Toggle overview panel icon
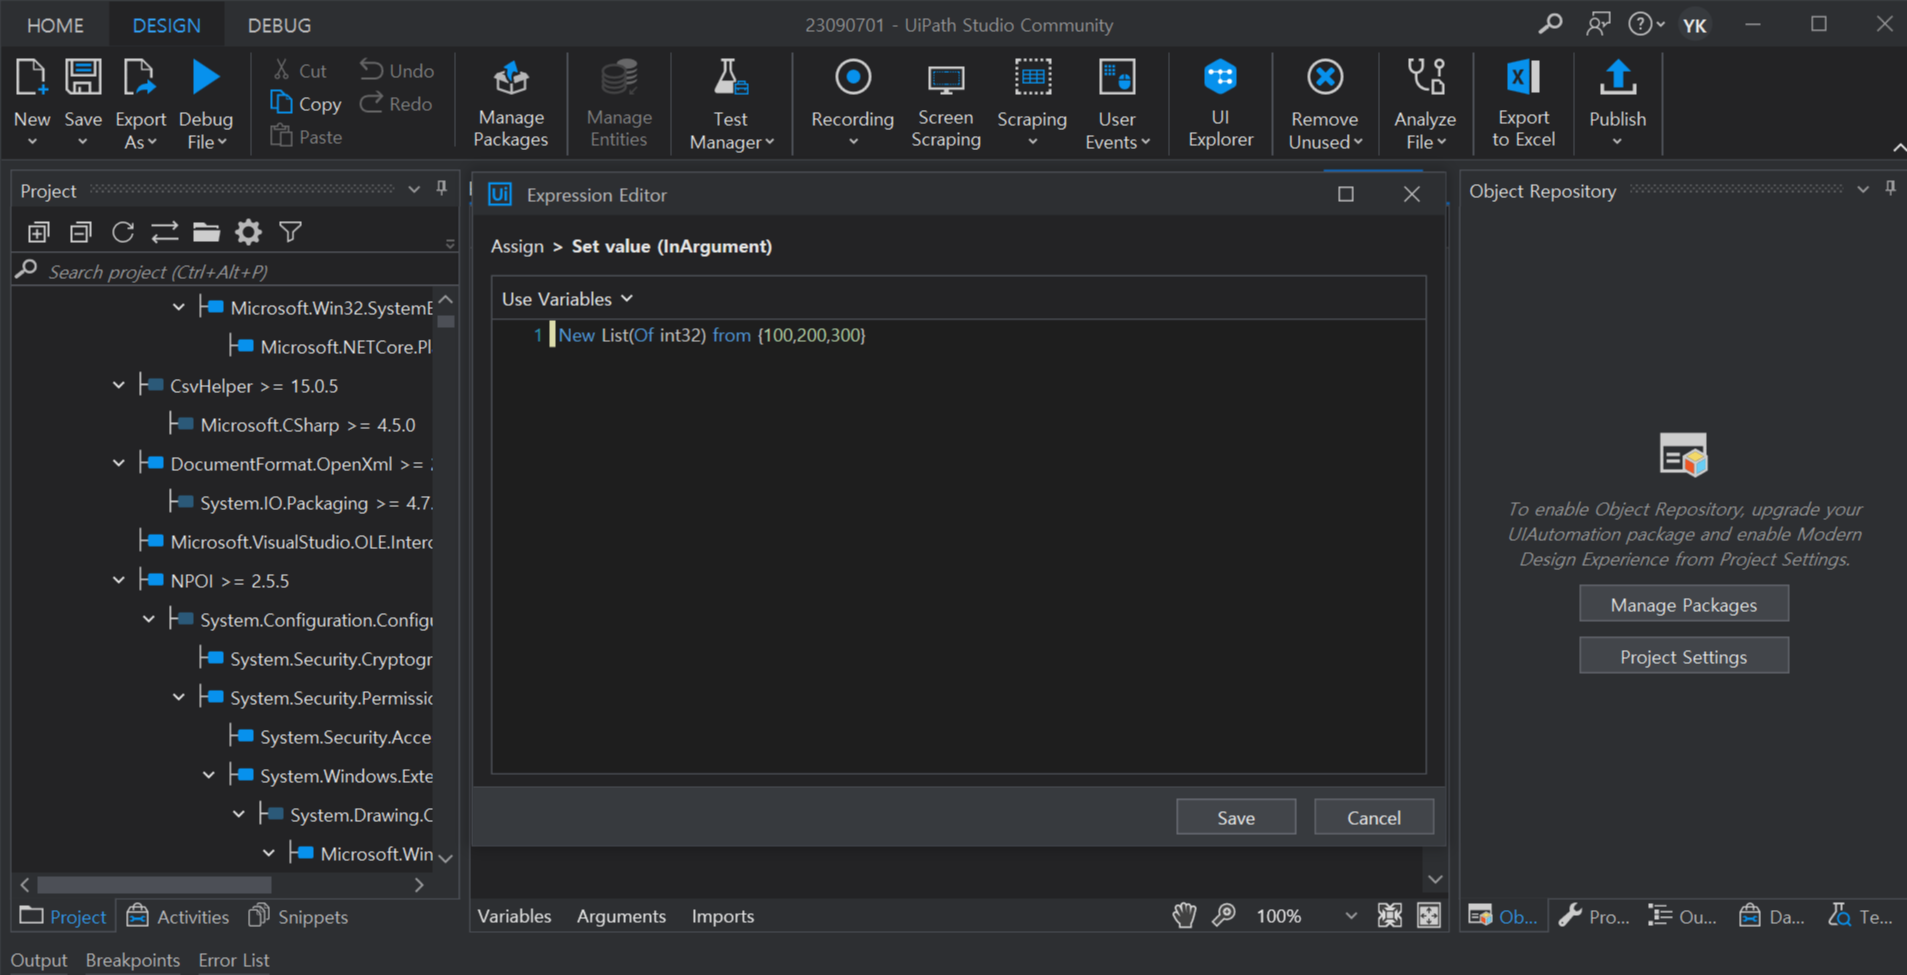The image size is (1907, 975). (1429, 915)
